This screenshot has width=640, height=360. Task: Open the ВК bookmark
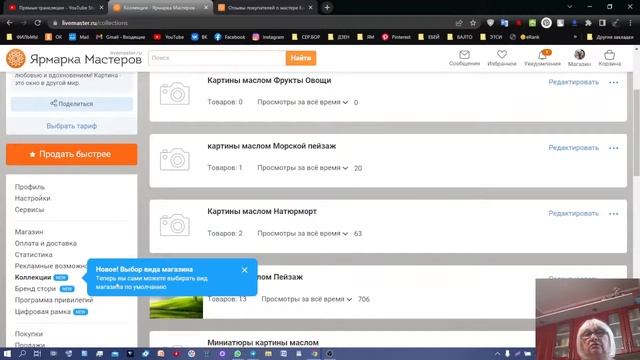pos(199,37)
